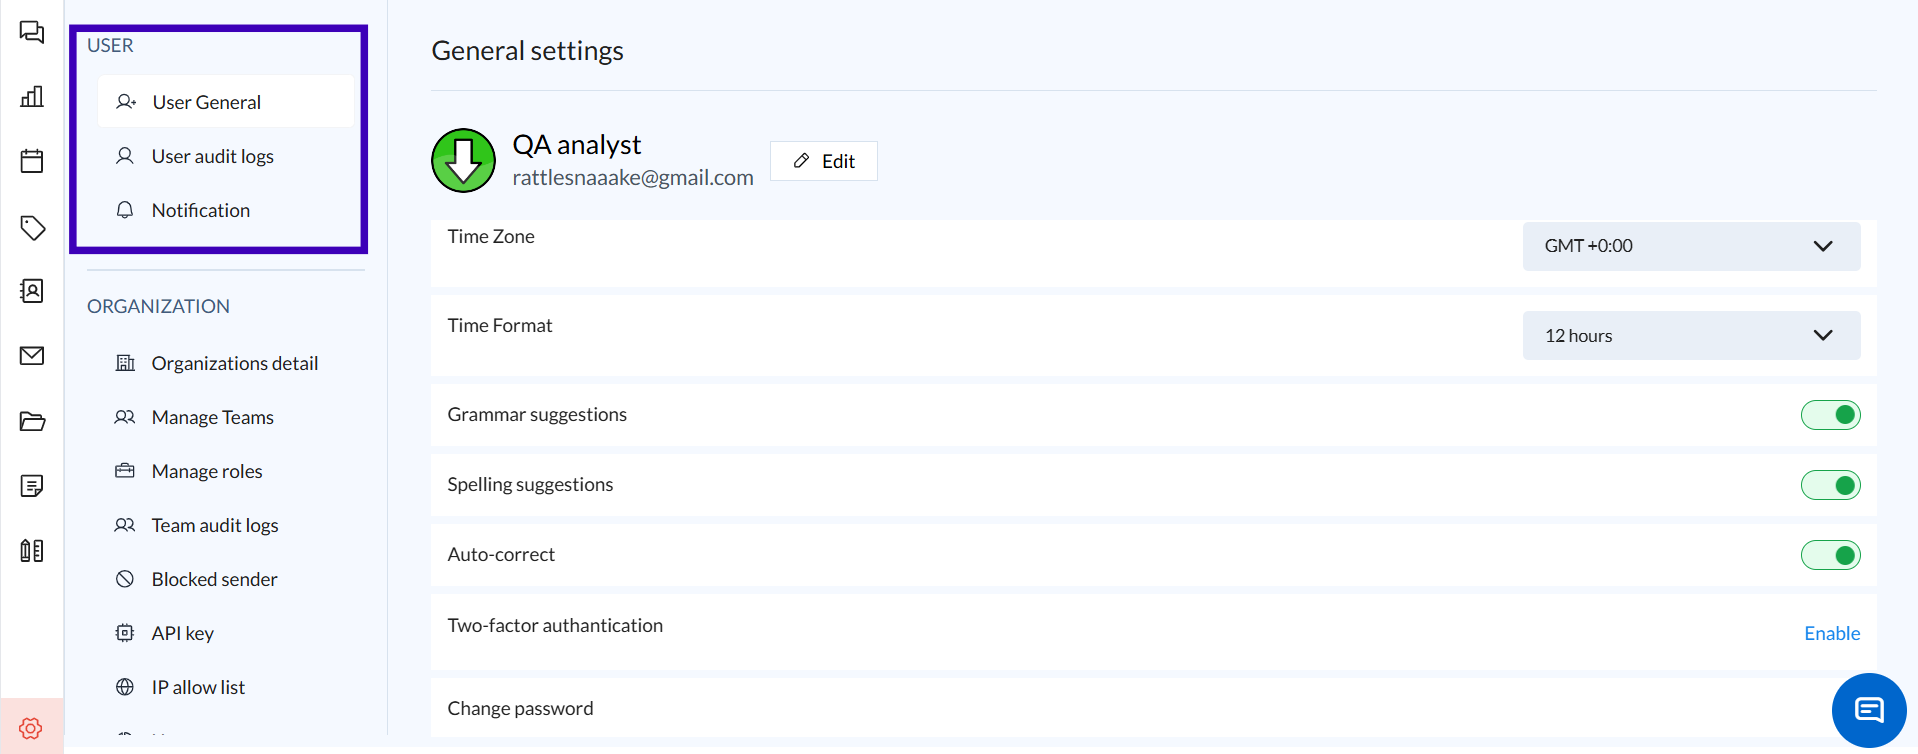The image size is (1918, 754).
Task: Disable the Spelling suggestions switch
Action: tap(1830, 485)
